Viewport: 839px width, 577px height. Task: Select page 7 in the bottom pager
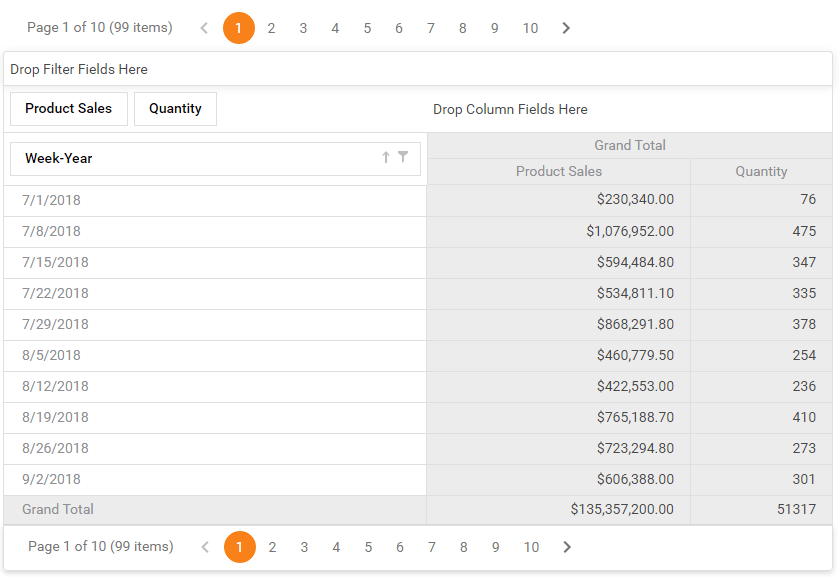click(x=432, y=547)
